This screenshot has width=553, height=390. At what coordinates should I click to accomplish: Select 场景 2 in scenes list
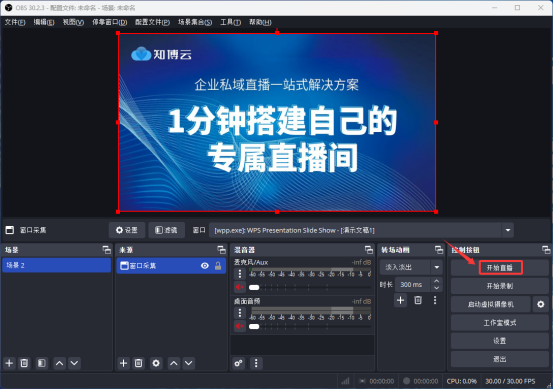point(57,265)
